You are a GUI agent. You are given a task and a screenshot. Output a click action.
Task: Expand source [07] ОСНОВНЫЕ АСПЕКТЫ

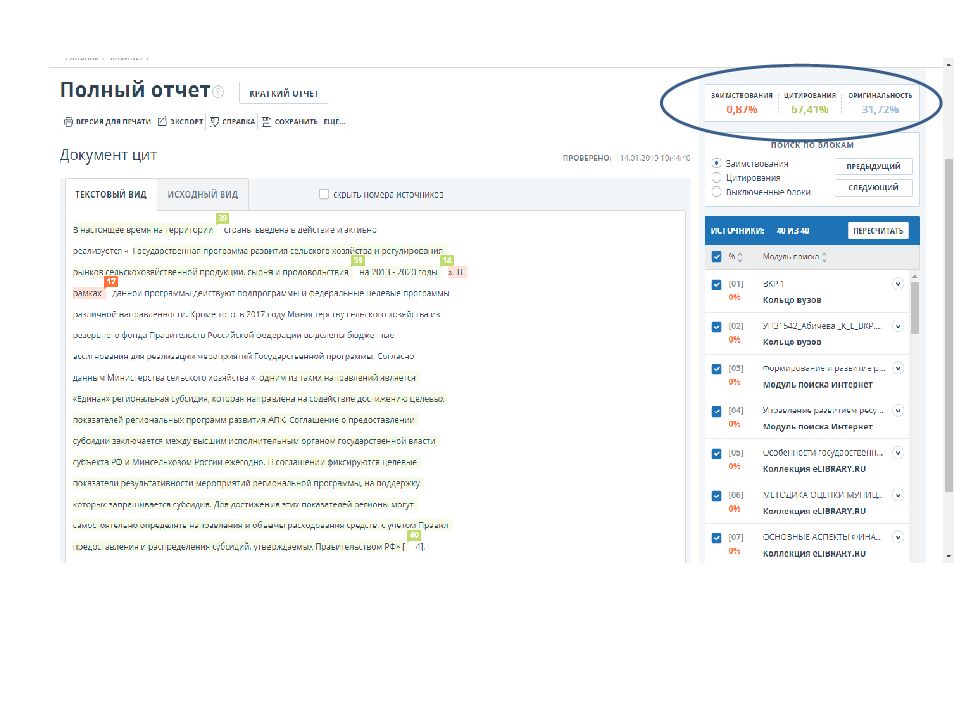tap(898, 538)
